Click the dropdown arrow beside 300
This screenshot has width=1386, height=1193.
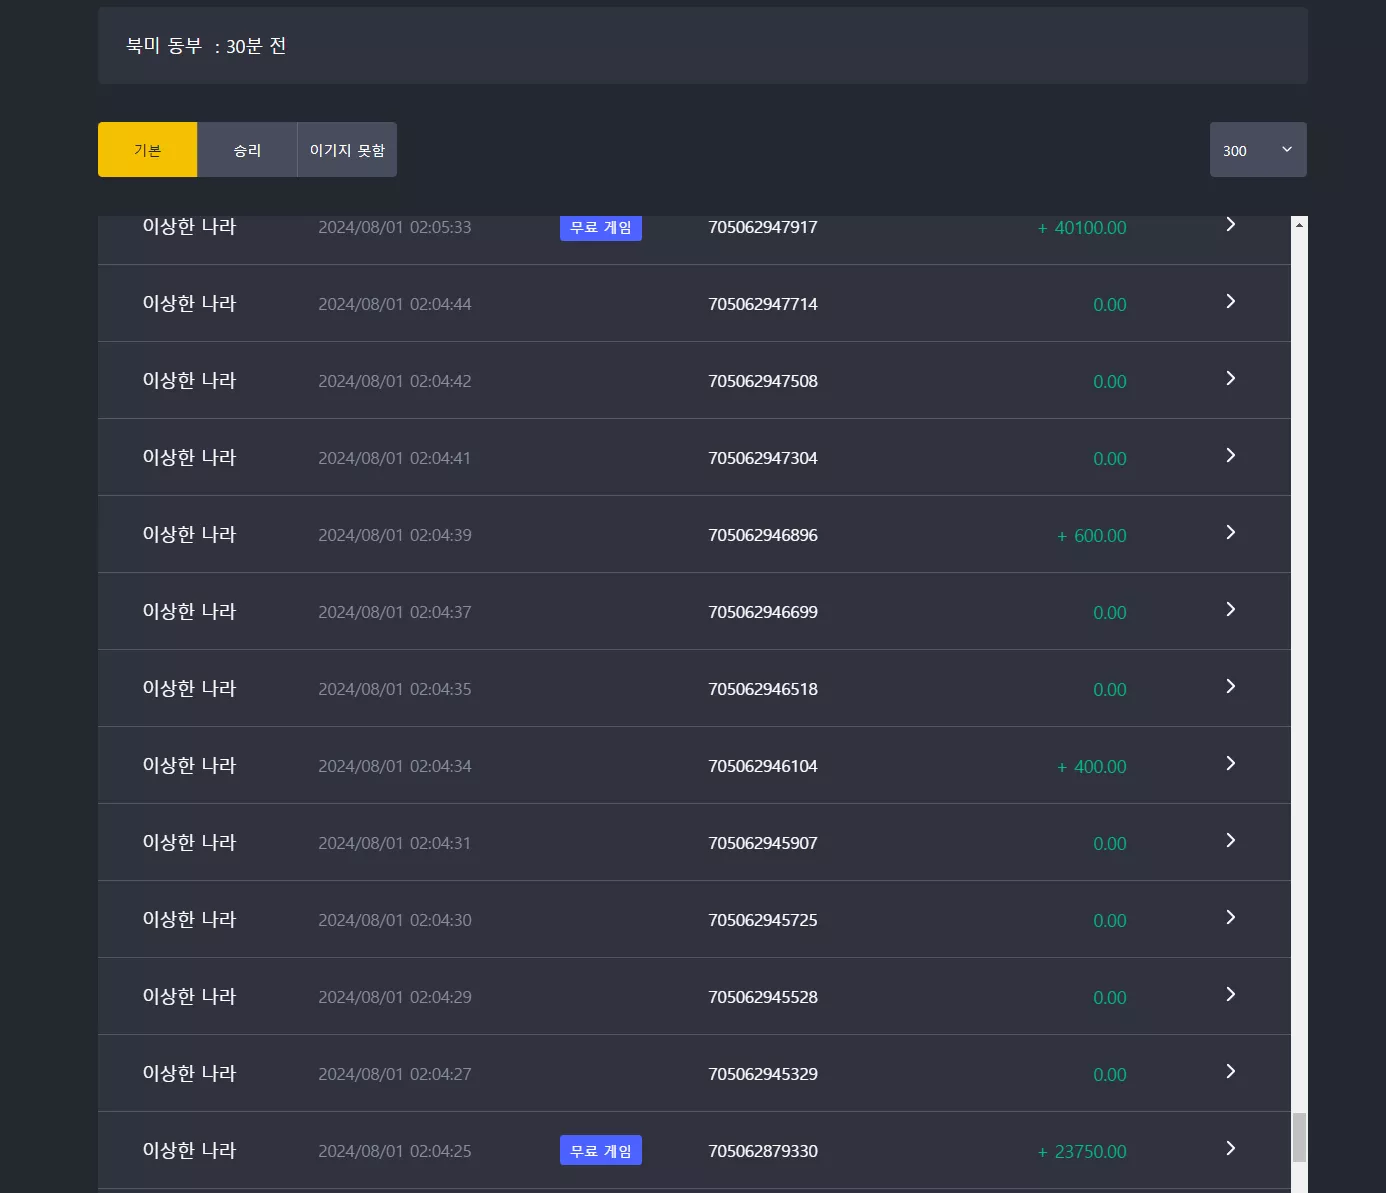[1287, 150]
